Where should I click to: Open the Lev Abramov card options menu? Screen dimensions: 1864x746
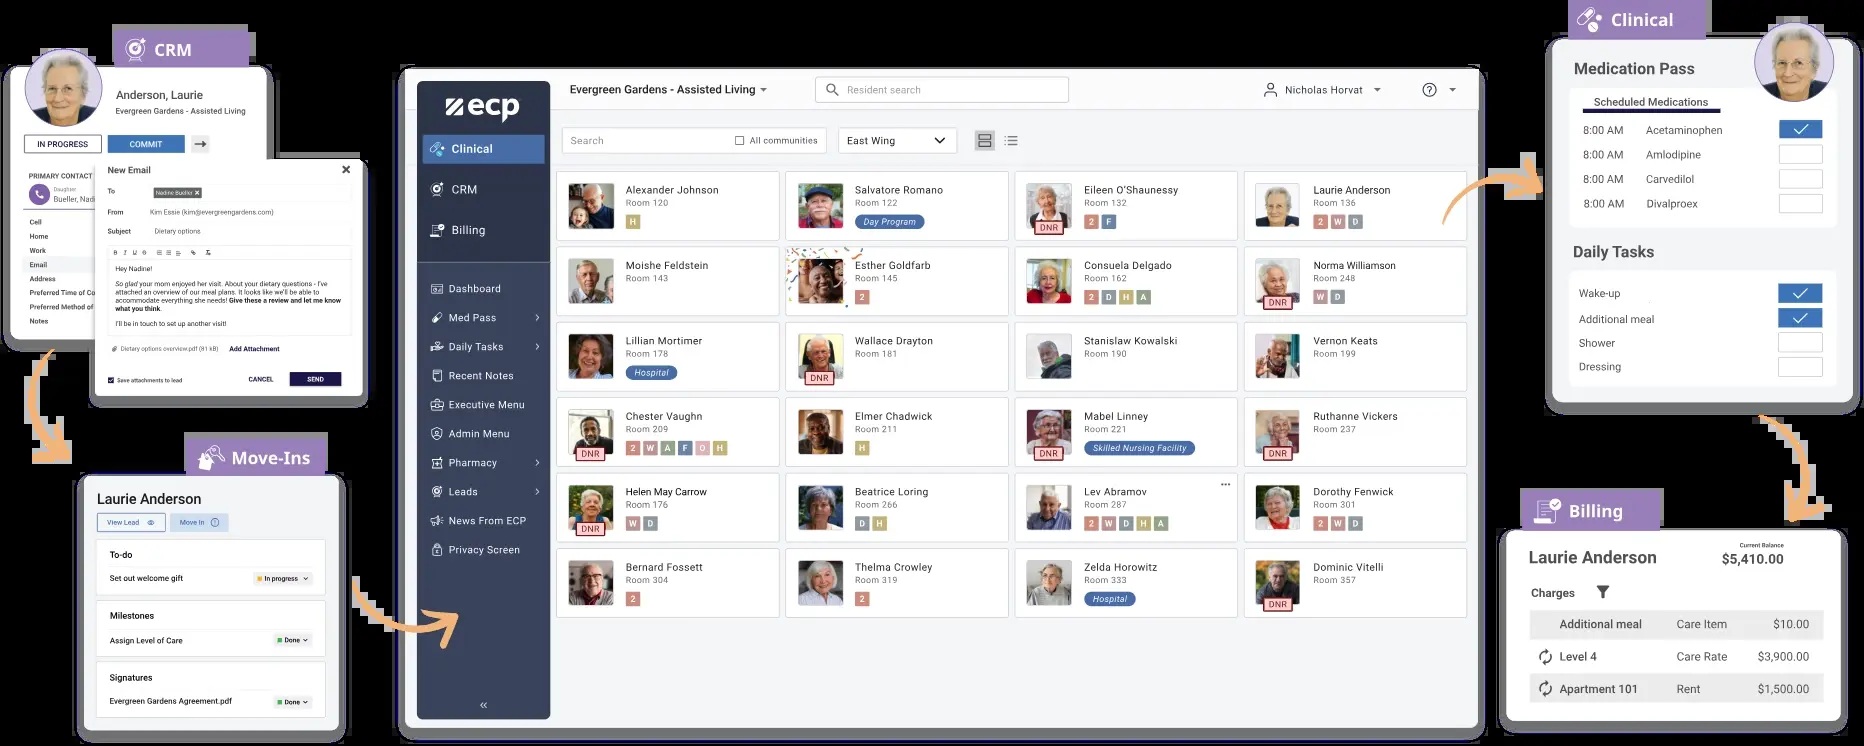tap(1225, 485)
